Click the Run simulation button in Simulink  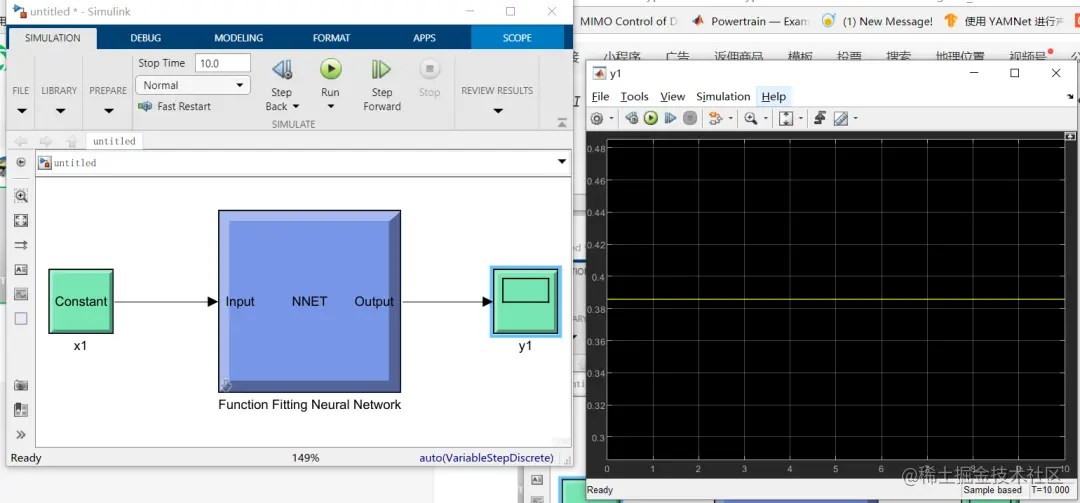point(331,69)
